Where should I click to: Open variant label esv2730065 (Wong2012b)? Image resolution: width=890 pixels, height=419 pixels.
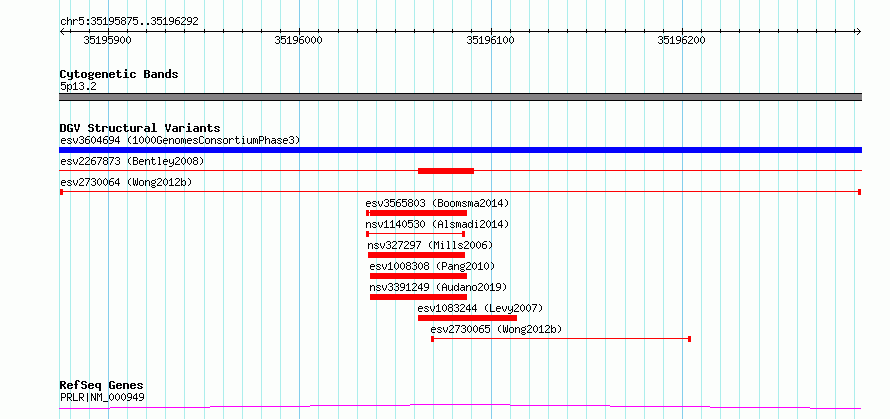tap(497, 329)
